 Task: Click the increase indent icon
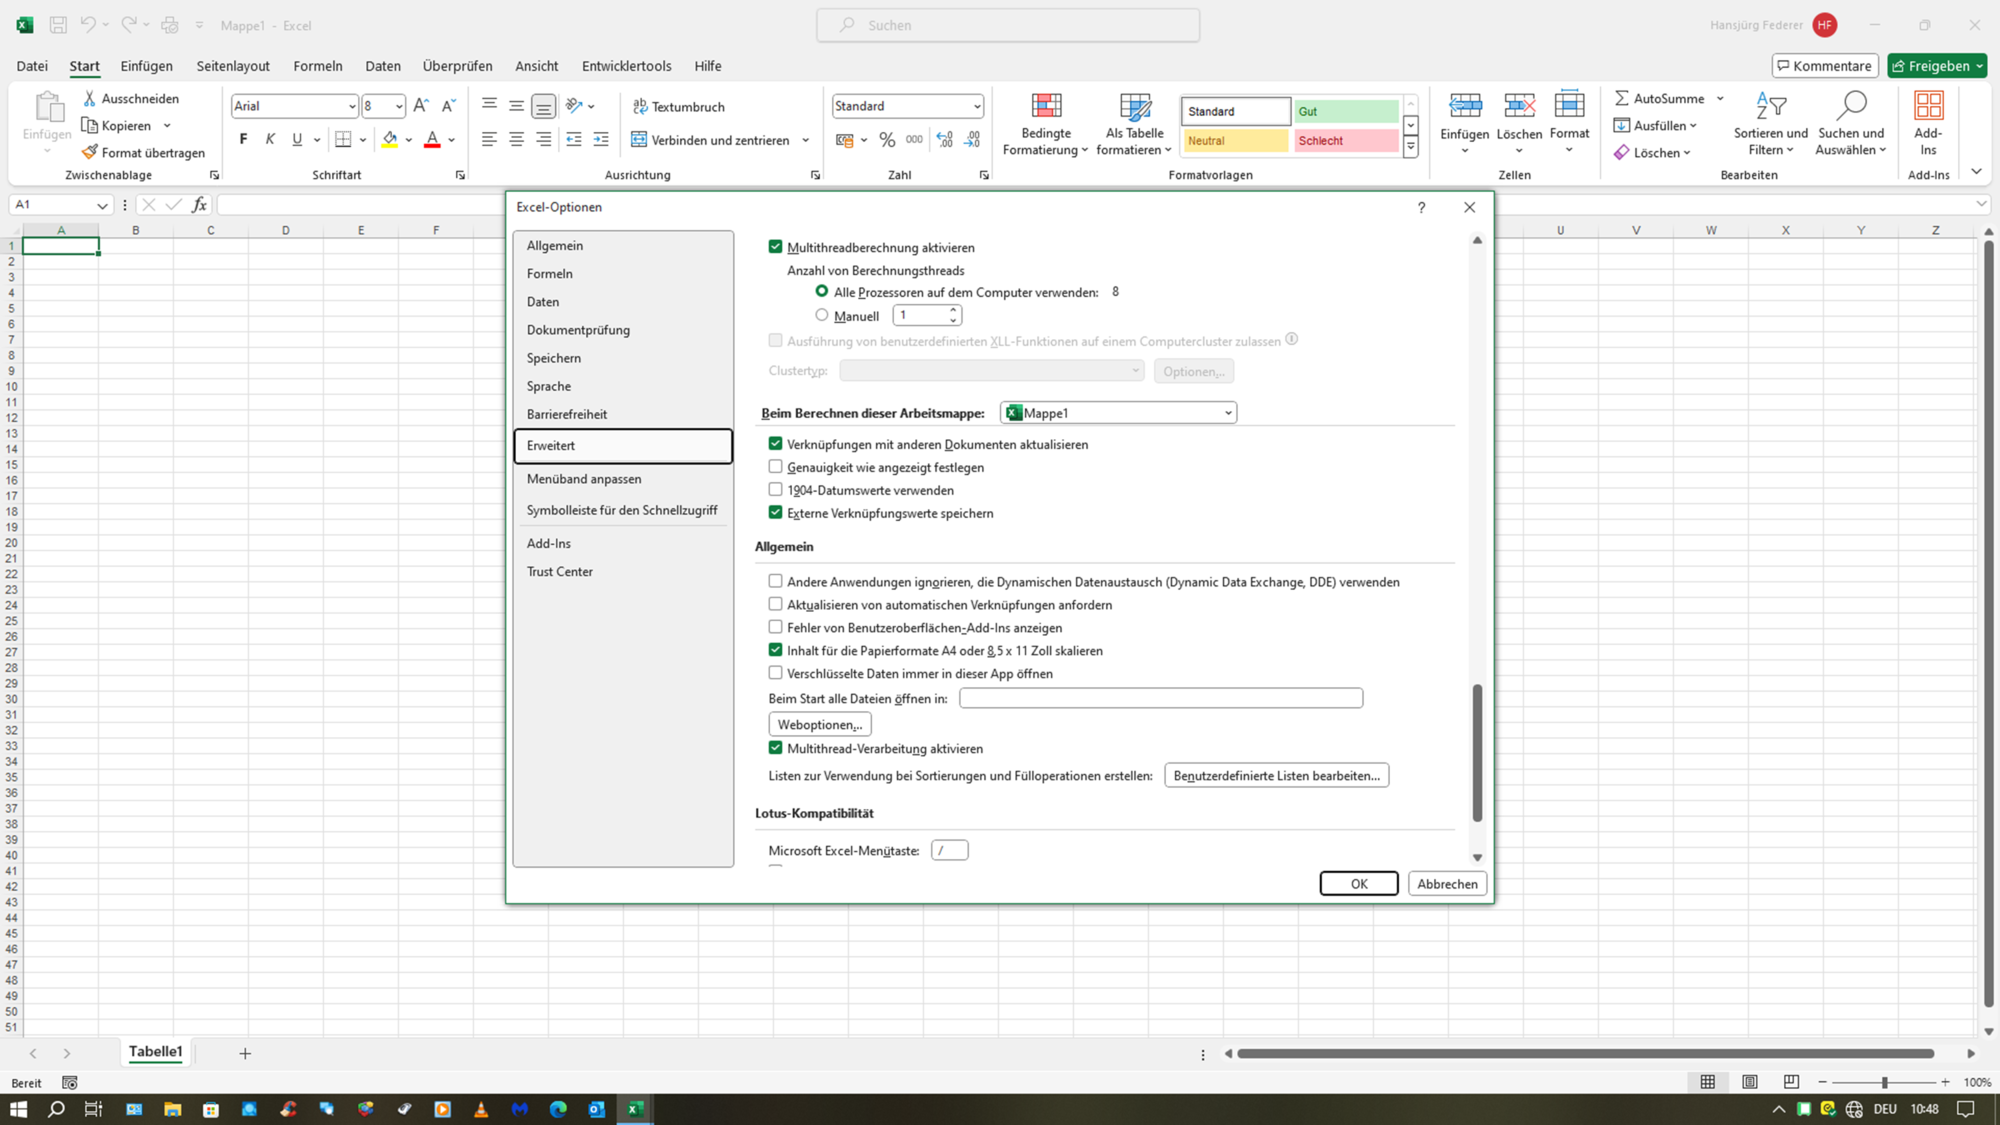(x=601, y=140)
